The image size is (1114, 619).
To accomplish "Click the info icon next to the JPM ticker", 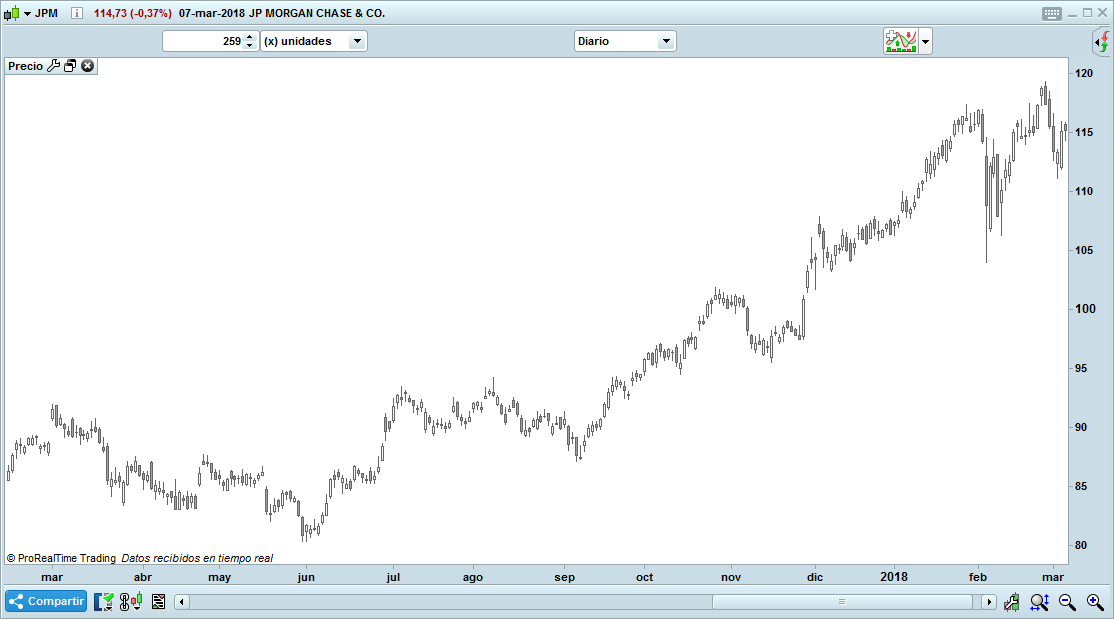I will (77, 14).
